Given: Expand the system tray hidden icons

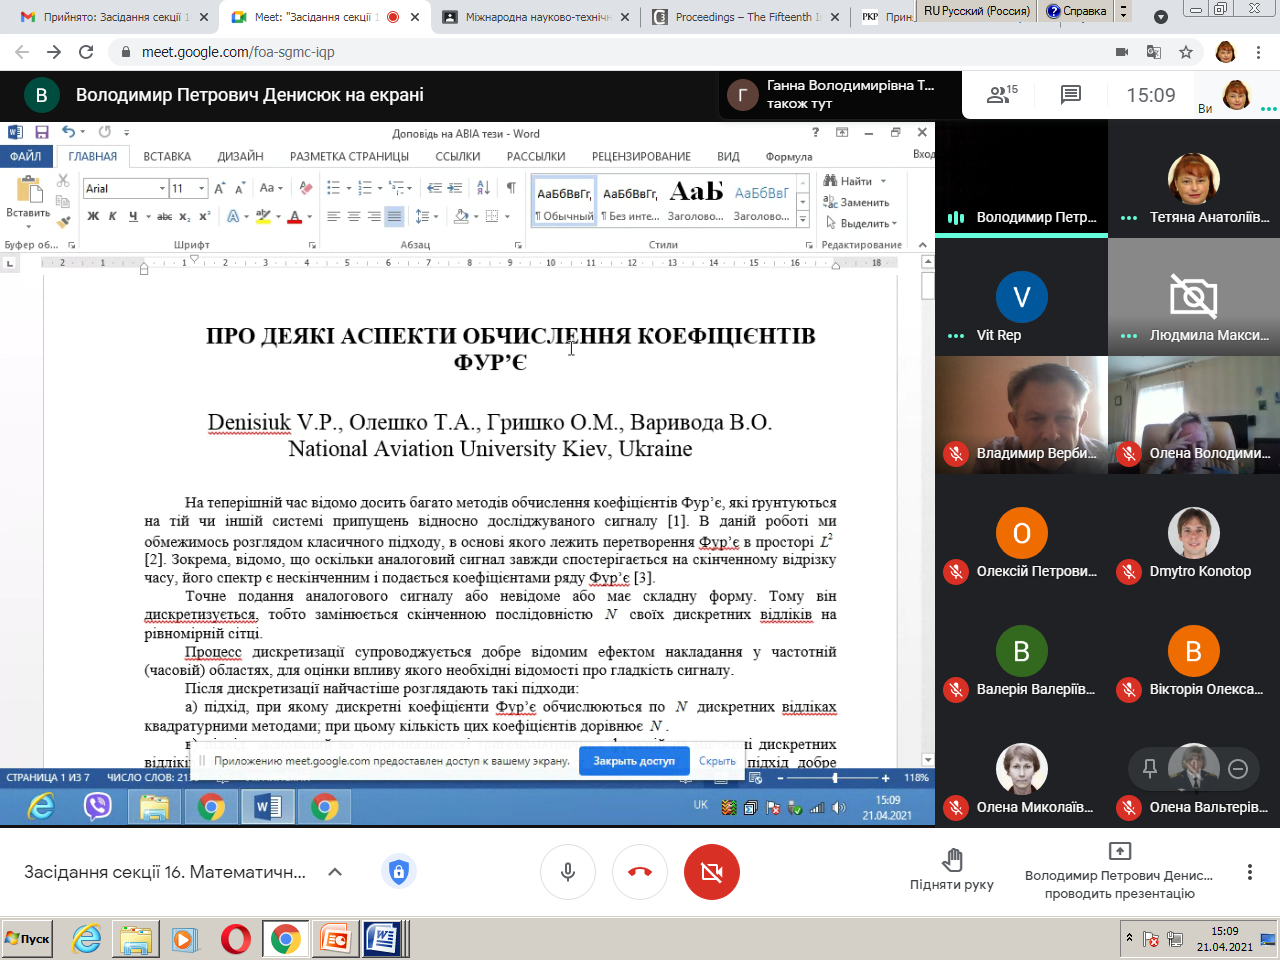Looking at the screenshot, I should click(1129, 938).
